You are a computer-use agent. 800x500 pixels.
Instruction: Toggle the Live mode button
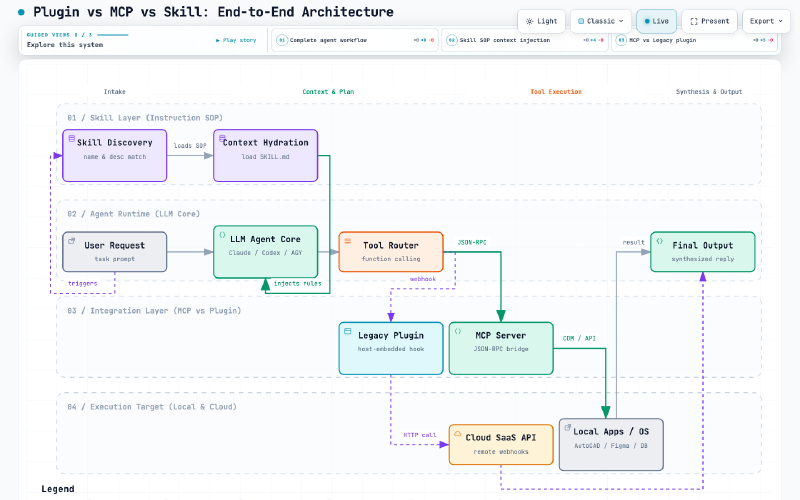[x=656, y=21]
